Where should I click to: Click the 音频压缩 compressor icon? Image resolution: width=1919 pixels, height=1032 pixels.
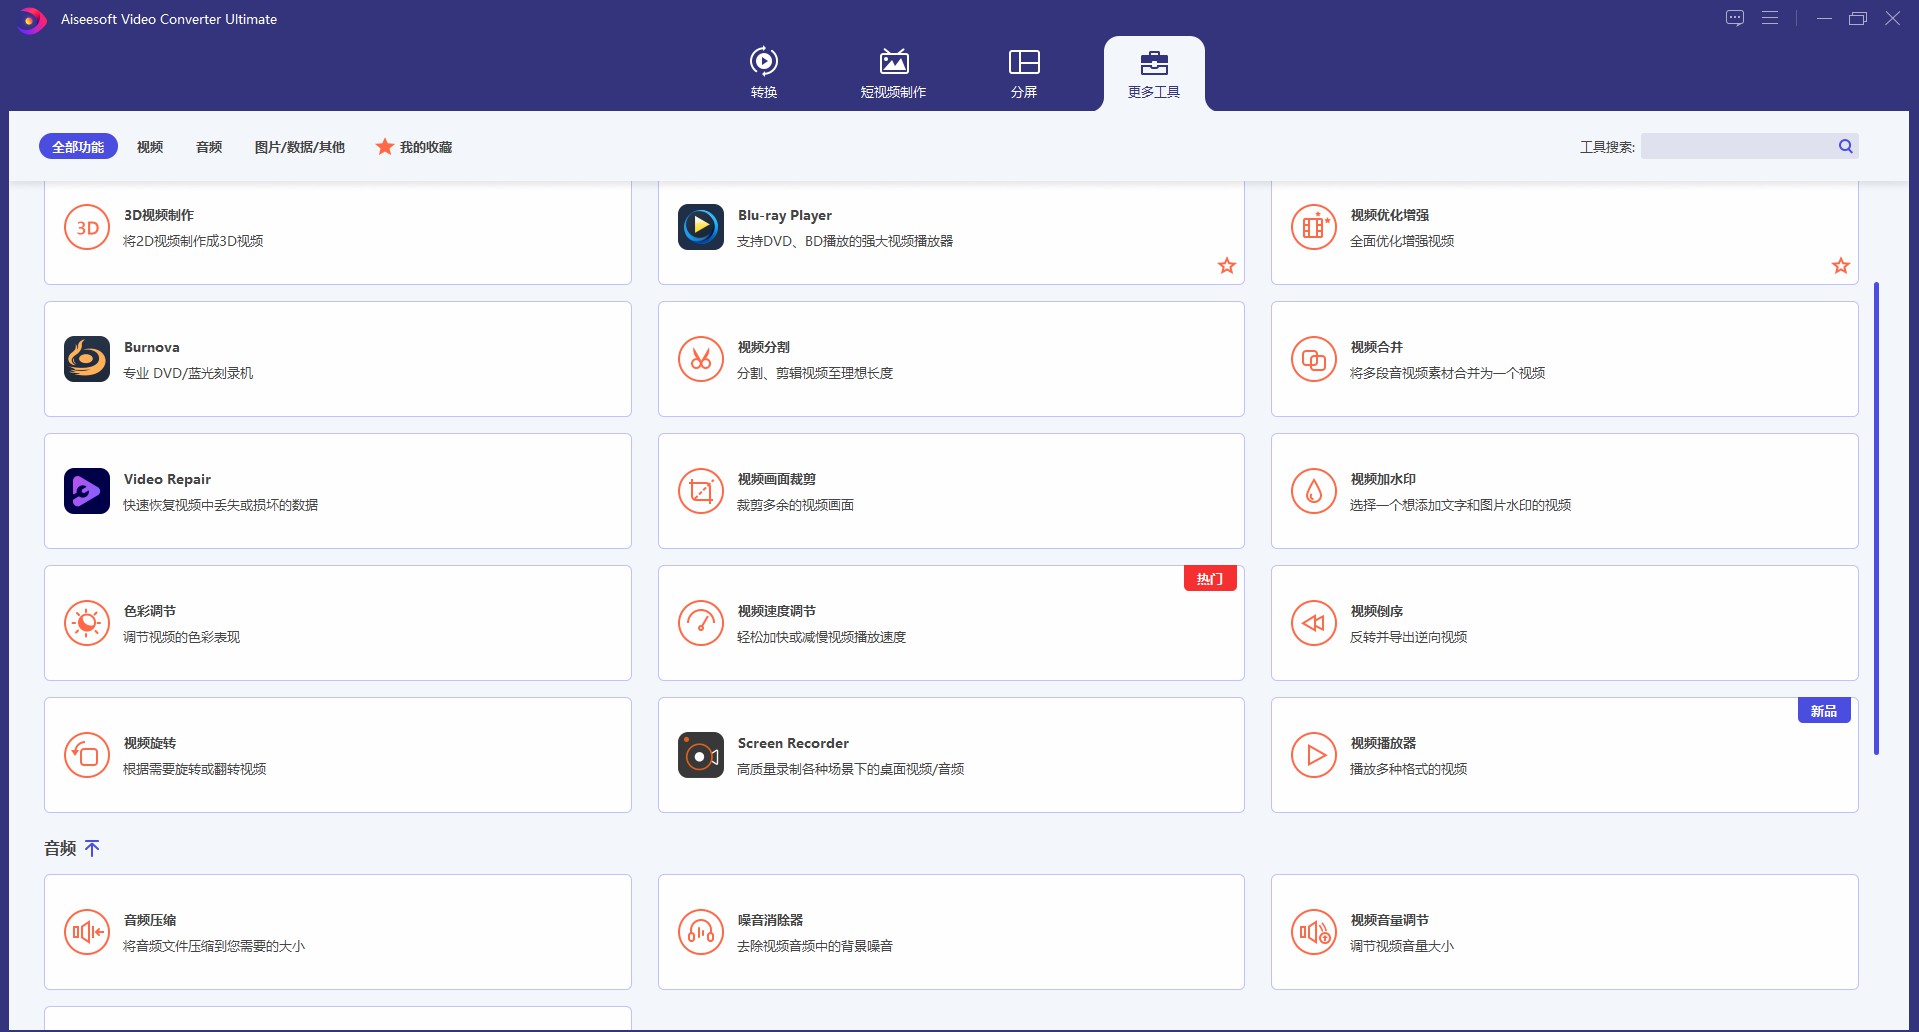point(87,932)
